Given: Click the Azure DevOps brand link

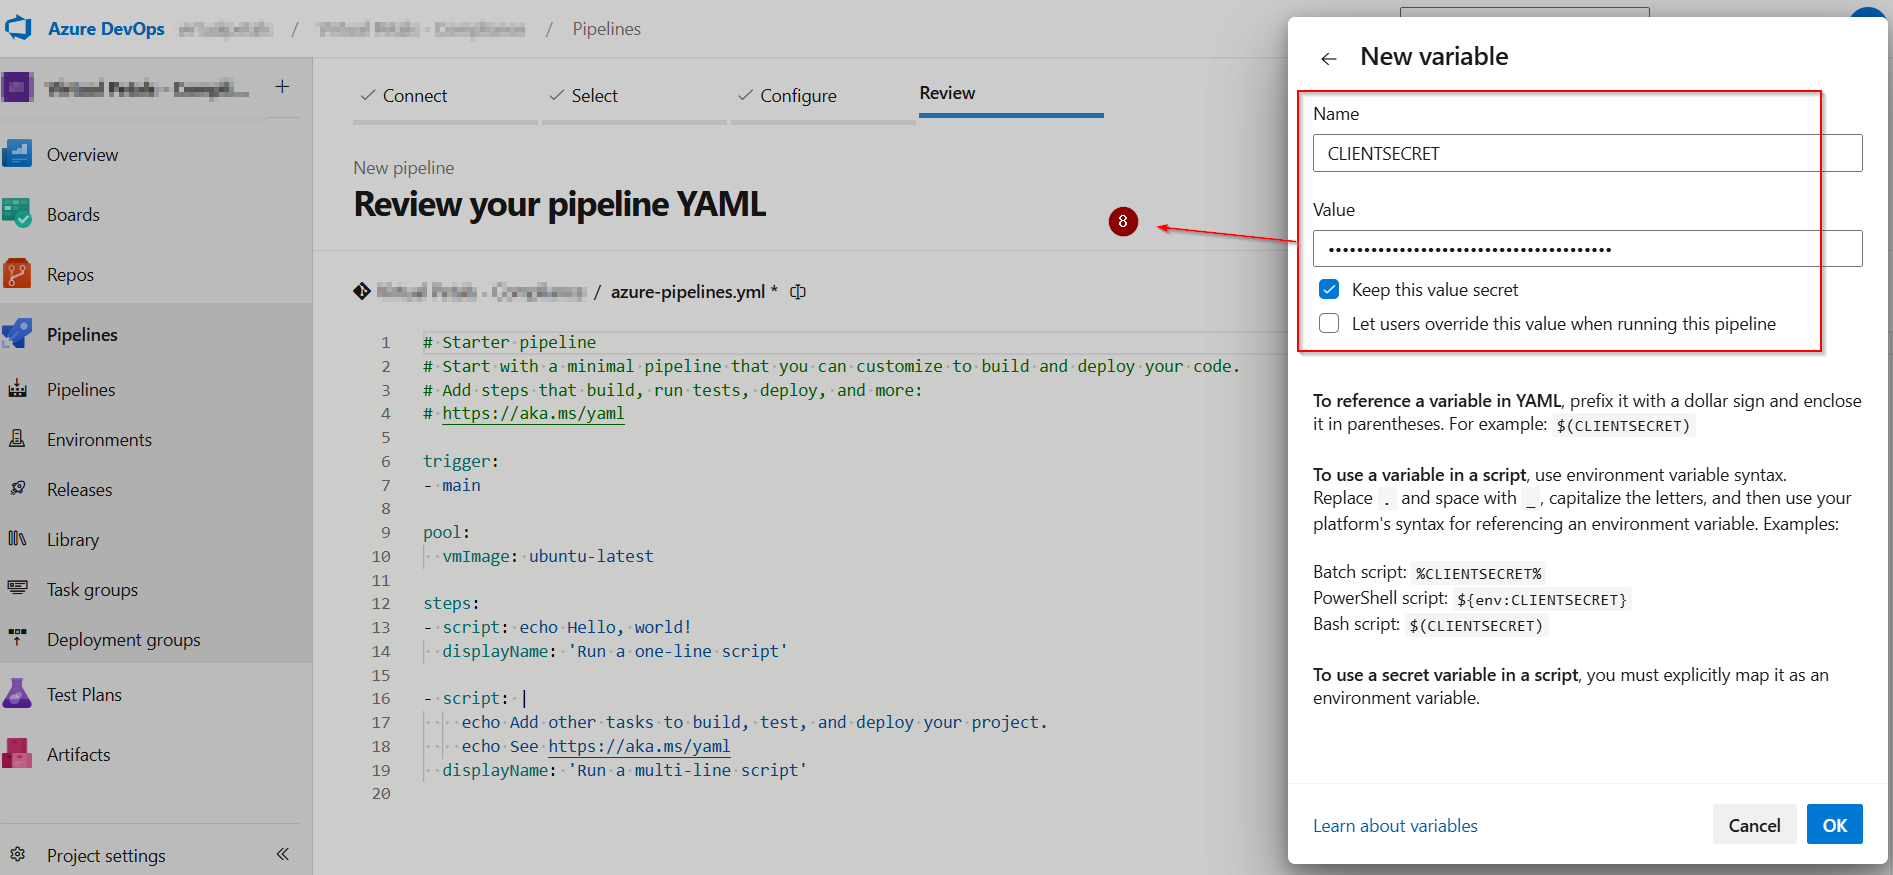Looking at the screenshot, I should (x=106, y=29).
